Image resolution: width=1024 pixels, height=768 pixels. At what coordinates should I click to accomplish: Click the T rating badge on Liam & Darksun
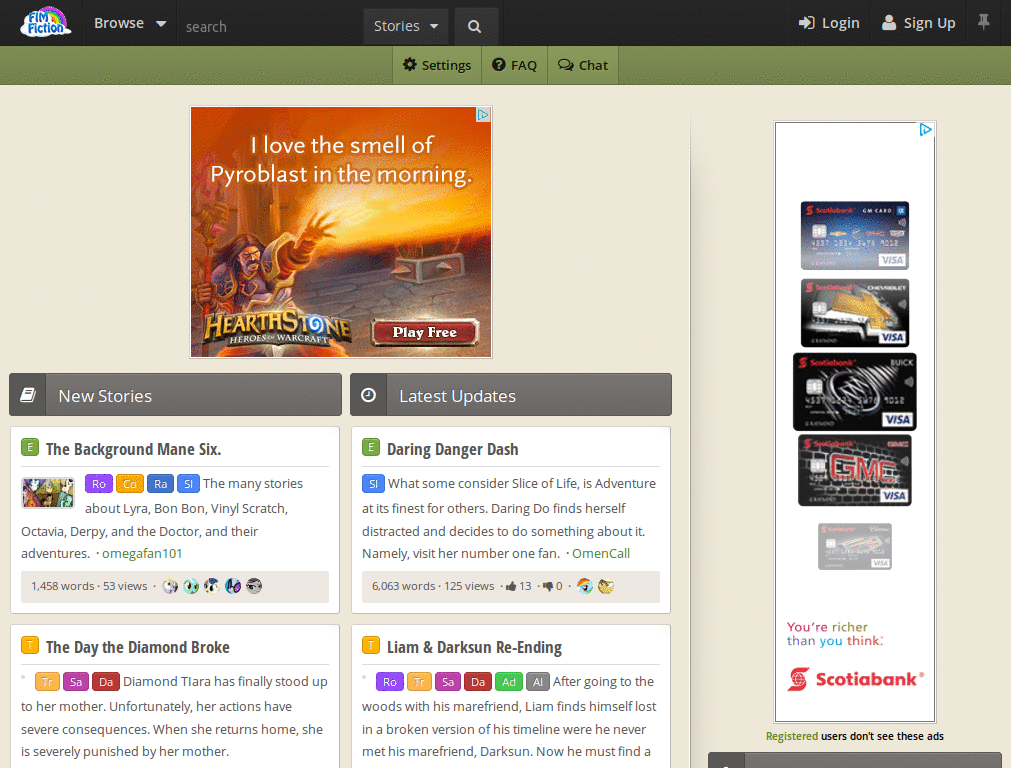tap(371, 645)
